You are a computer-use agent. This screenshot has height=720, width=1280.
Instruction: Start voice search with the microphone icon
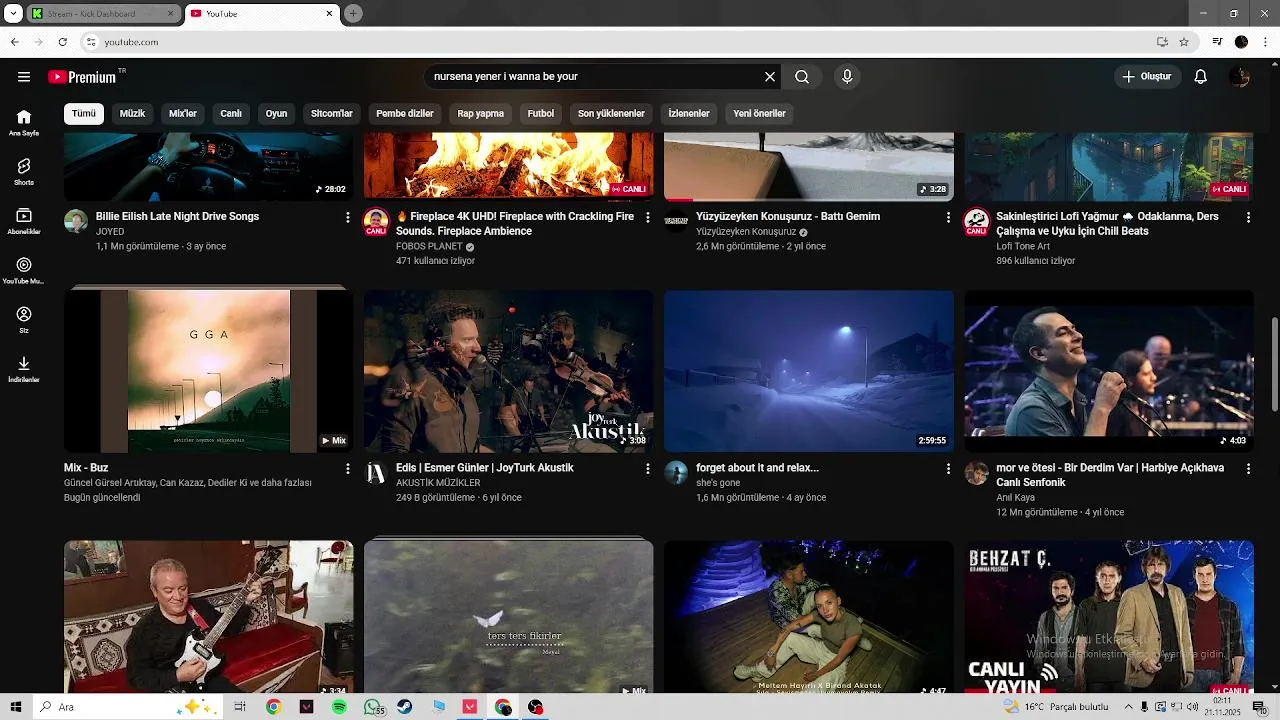[x=847, y=77]
